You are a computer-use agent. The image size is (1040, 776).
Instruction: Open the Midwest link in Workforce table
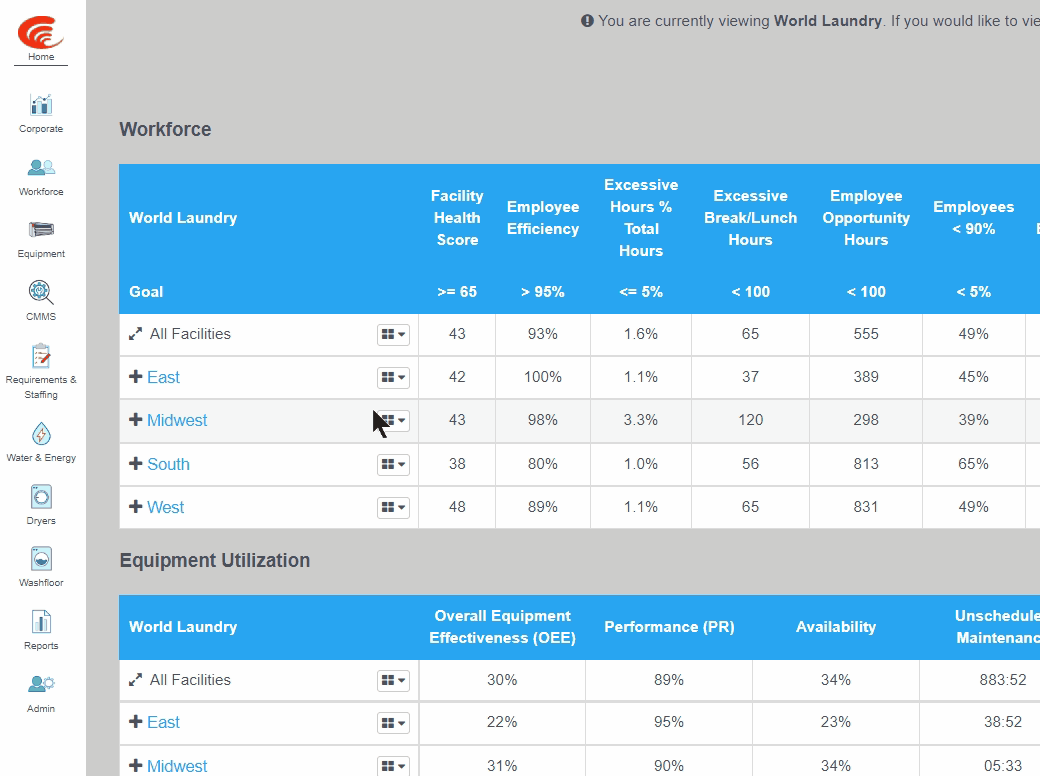pos(177,420)
